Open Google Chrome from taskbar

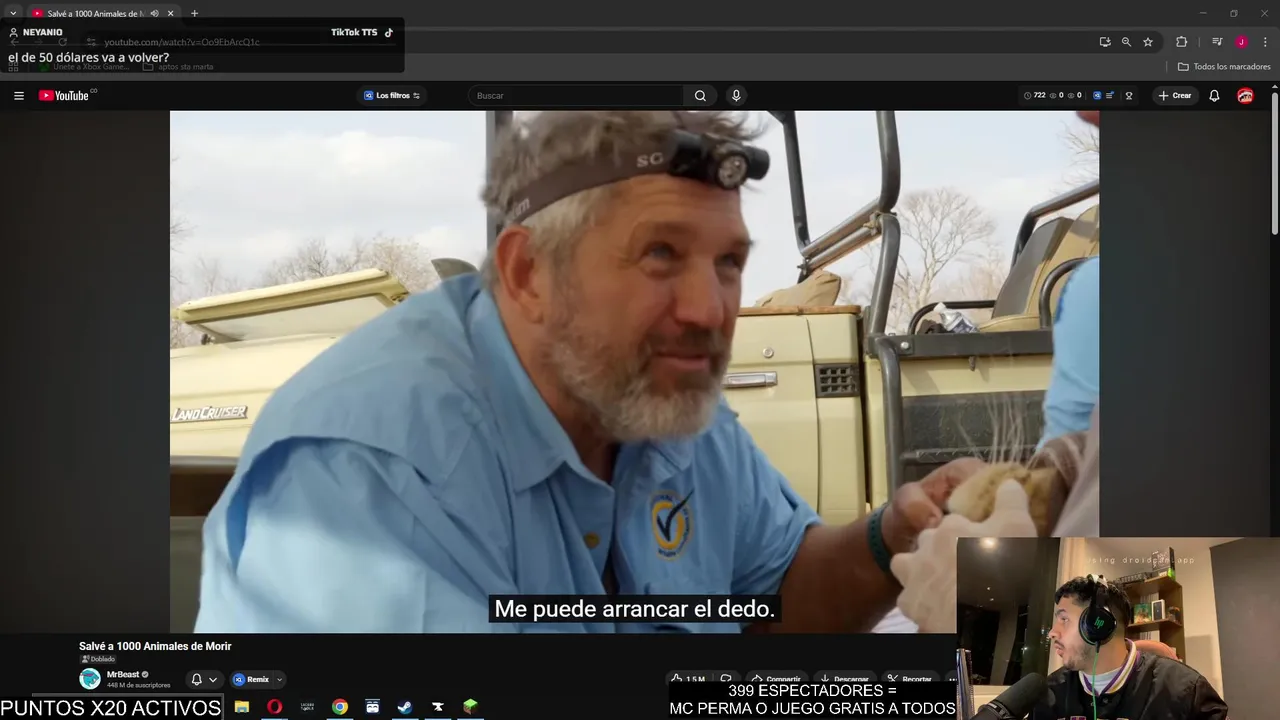340,707
